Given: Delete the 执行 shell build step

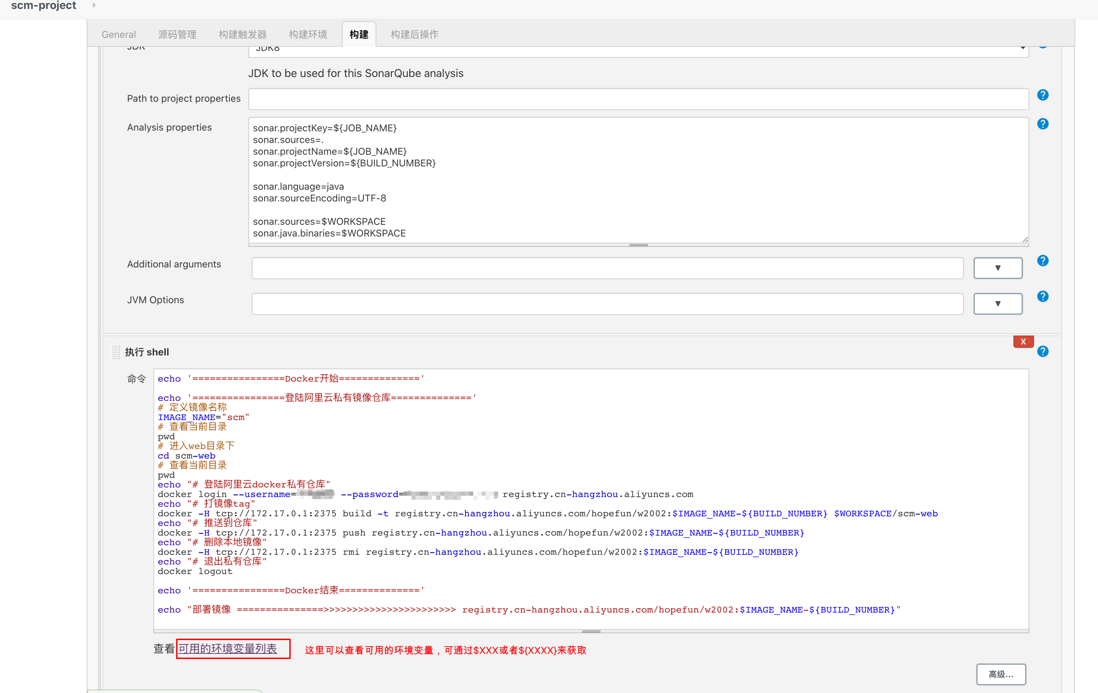Looking at the screenshot, I should point(1023,342).
